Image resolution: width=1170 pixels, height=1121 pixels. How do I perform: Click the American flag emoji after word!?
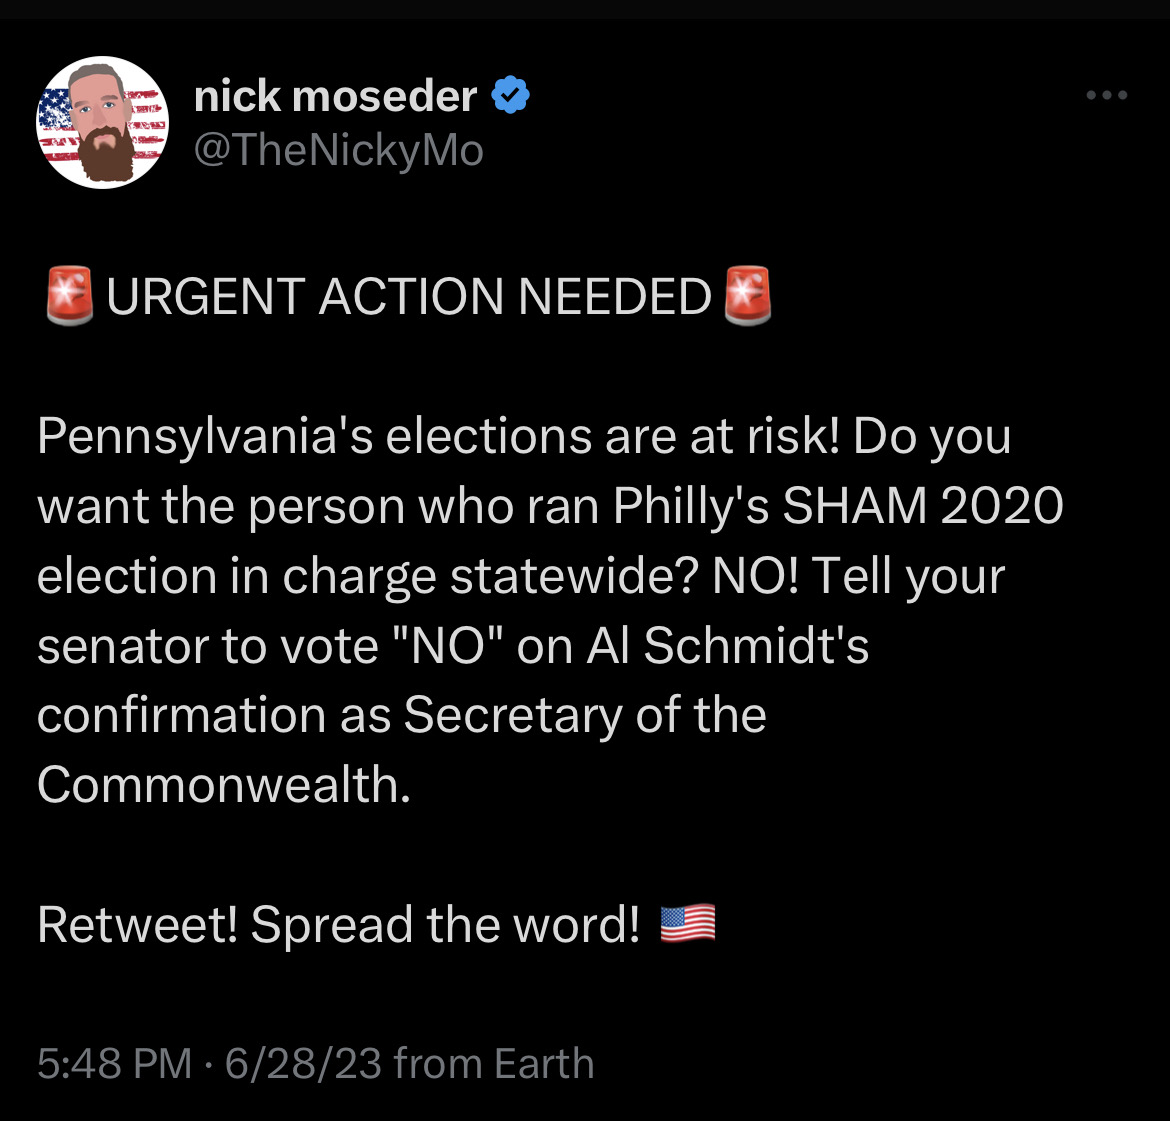(688, 924)
